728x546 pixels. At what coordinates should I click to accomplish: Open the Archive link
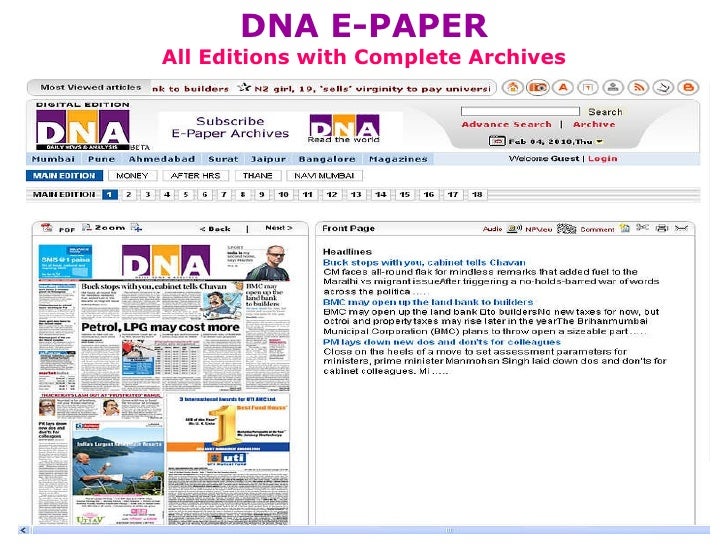[594, 124]
